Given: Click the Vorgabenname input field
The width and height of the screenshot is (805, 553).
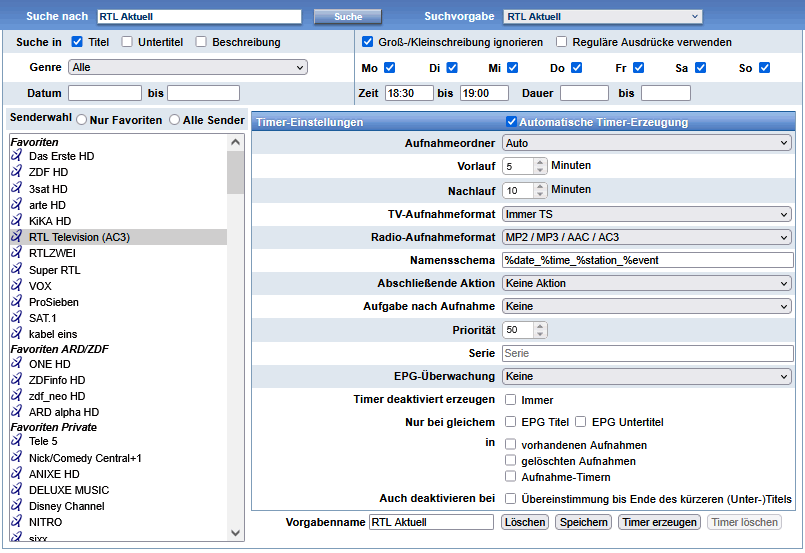Looking at the screenshot, I should coord(431,522).
